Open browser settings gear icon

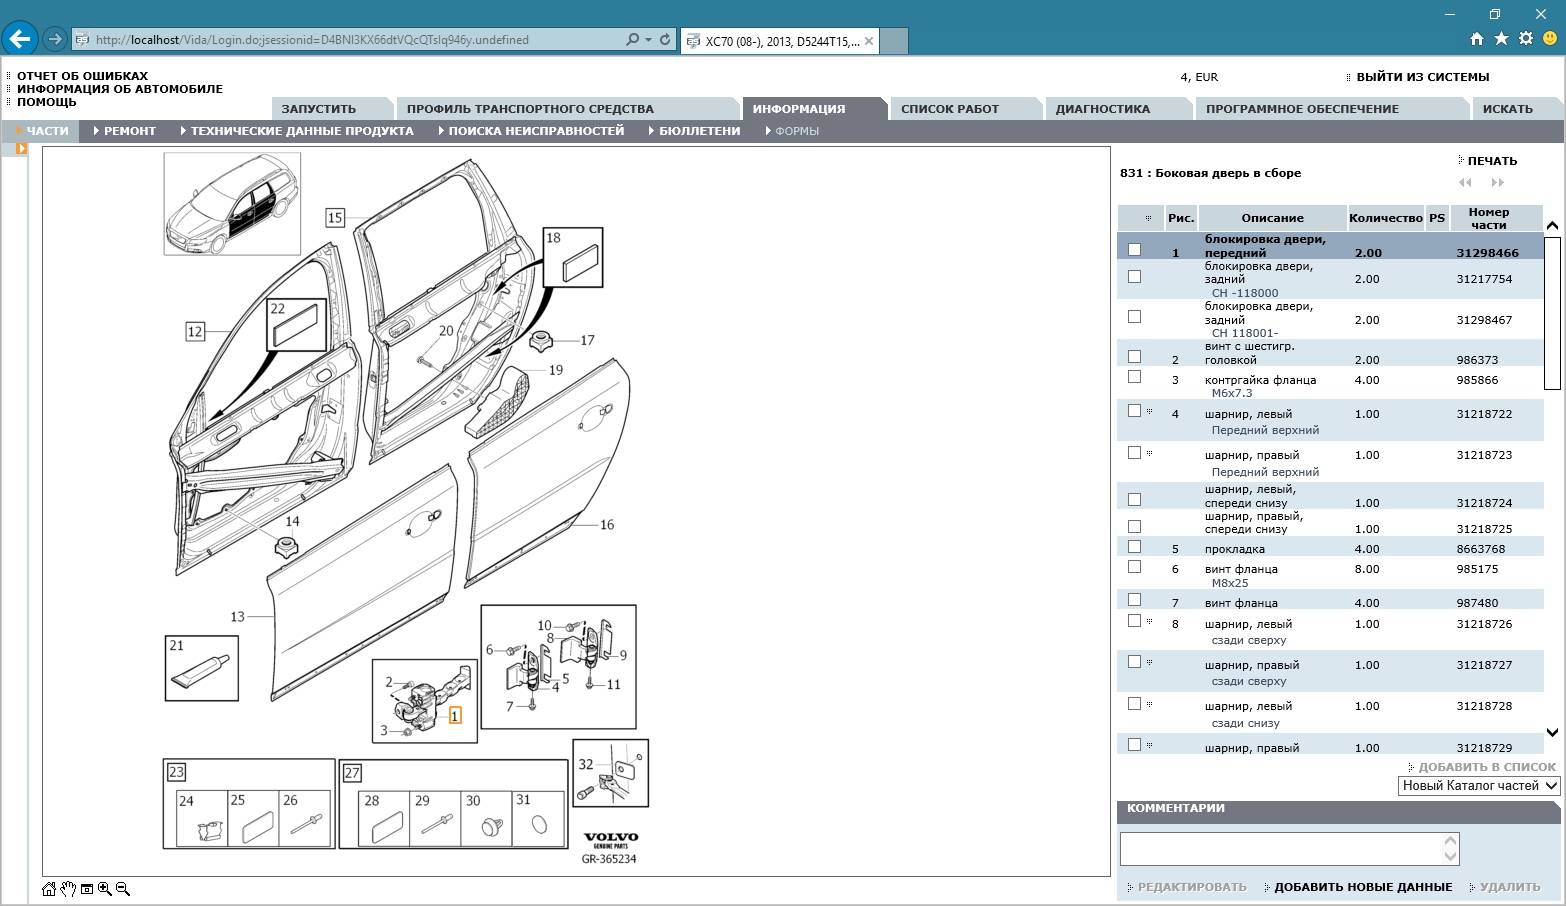click(1525, 39)
